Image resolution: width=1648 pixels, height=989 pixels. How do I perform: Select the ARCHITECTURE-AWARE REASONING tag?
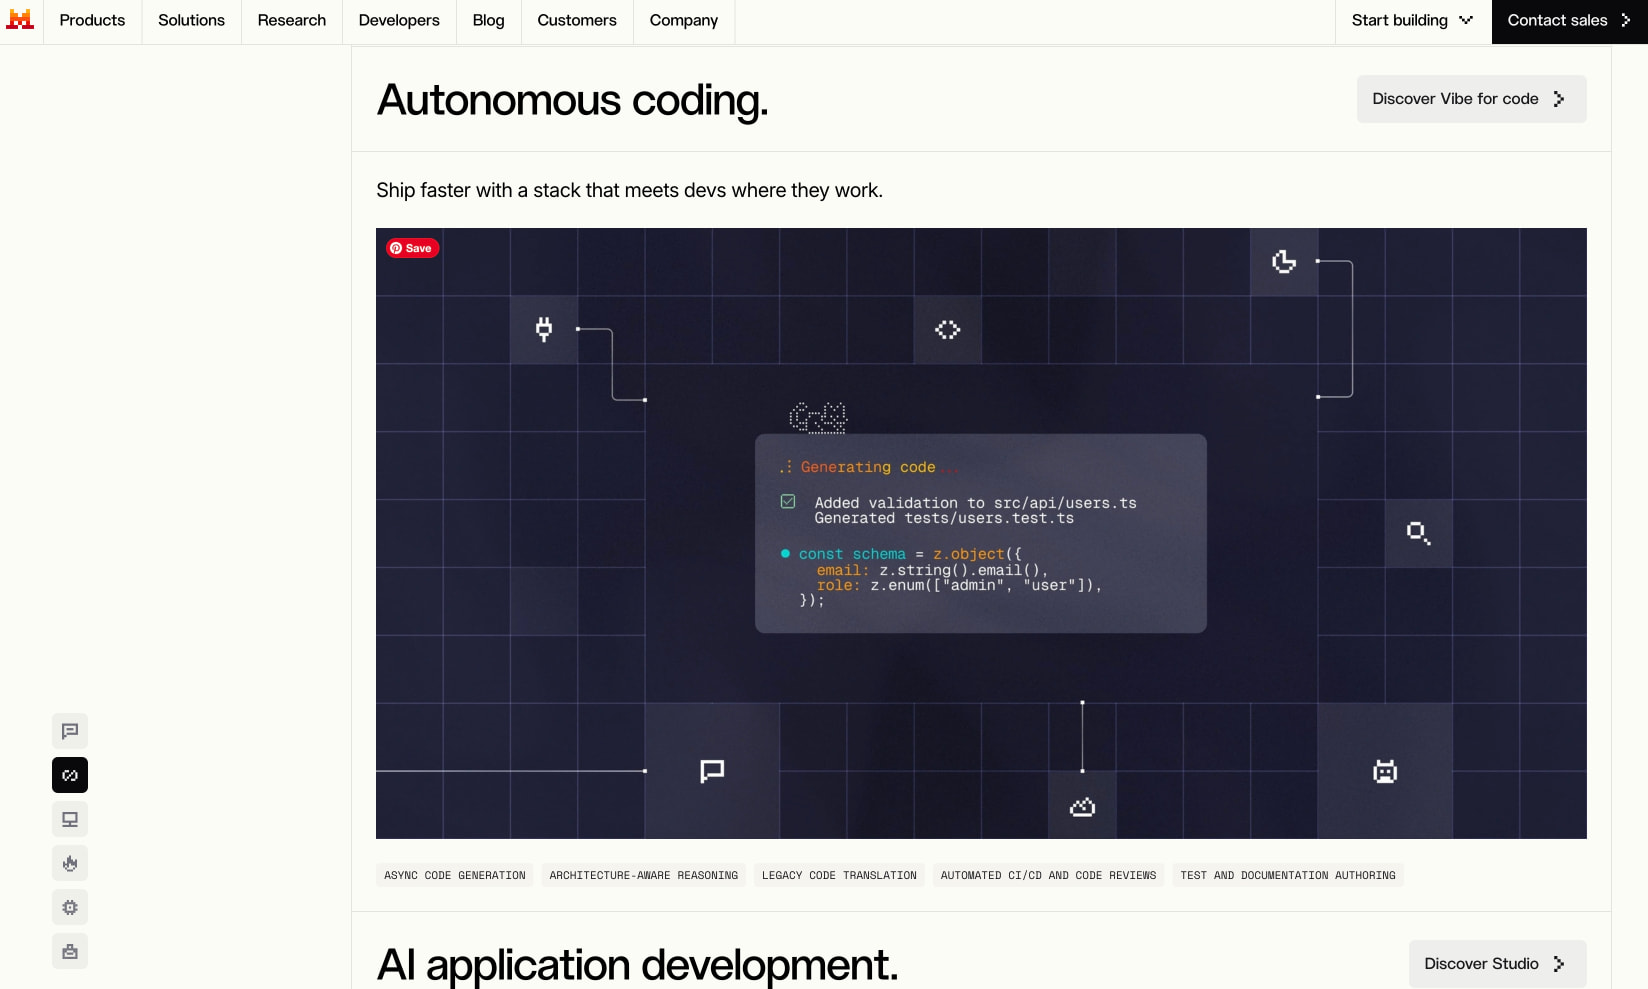pyautogui.click(x=644, y=875)
